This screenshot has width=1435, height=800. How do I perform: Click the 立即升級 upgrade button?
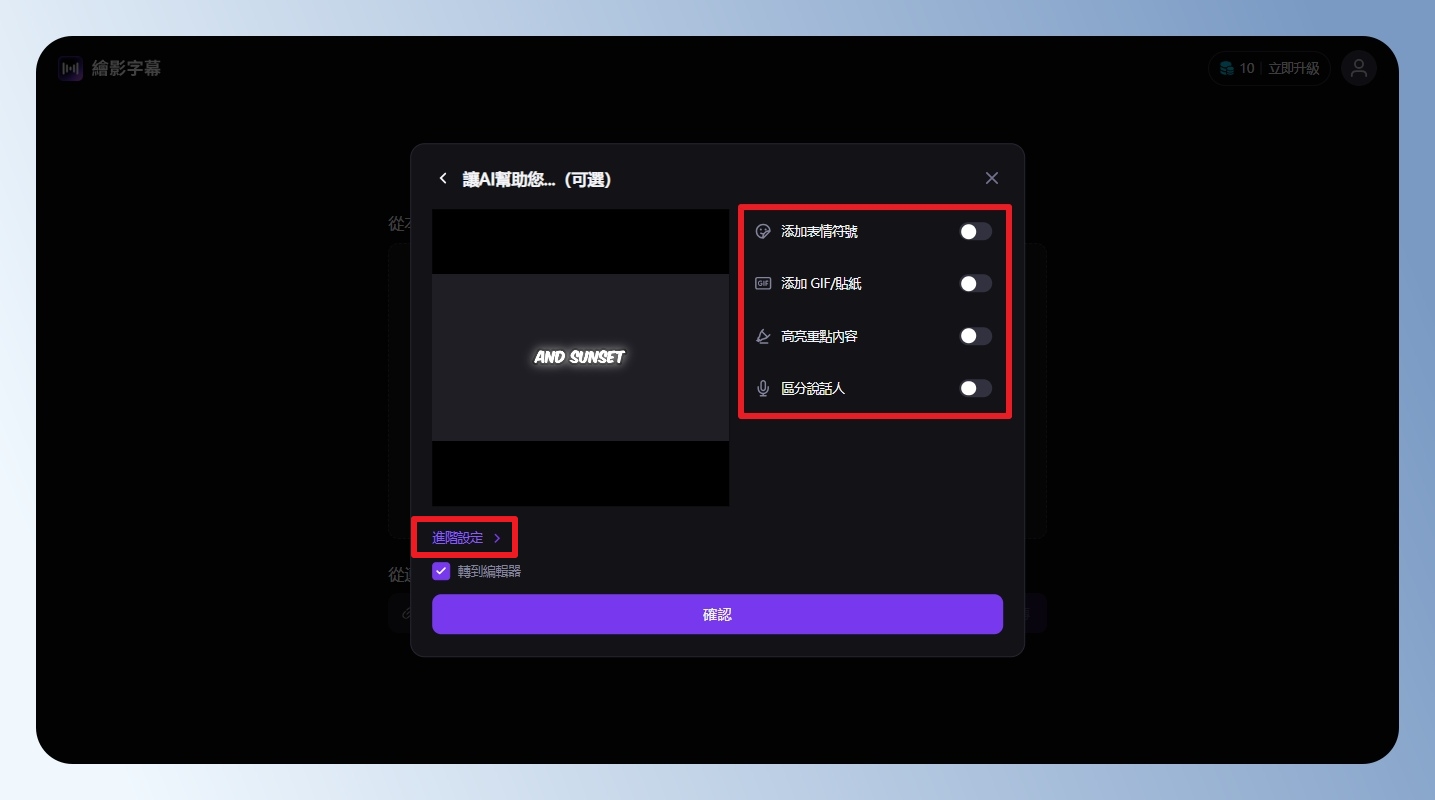1293,69
